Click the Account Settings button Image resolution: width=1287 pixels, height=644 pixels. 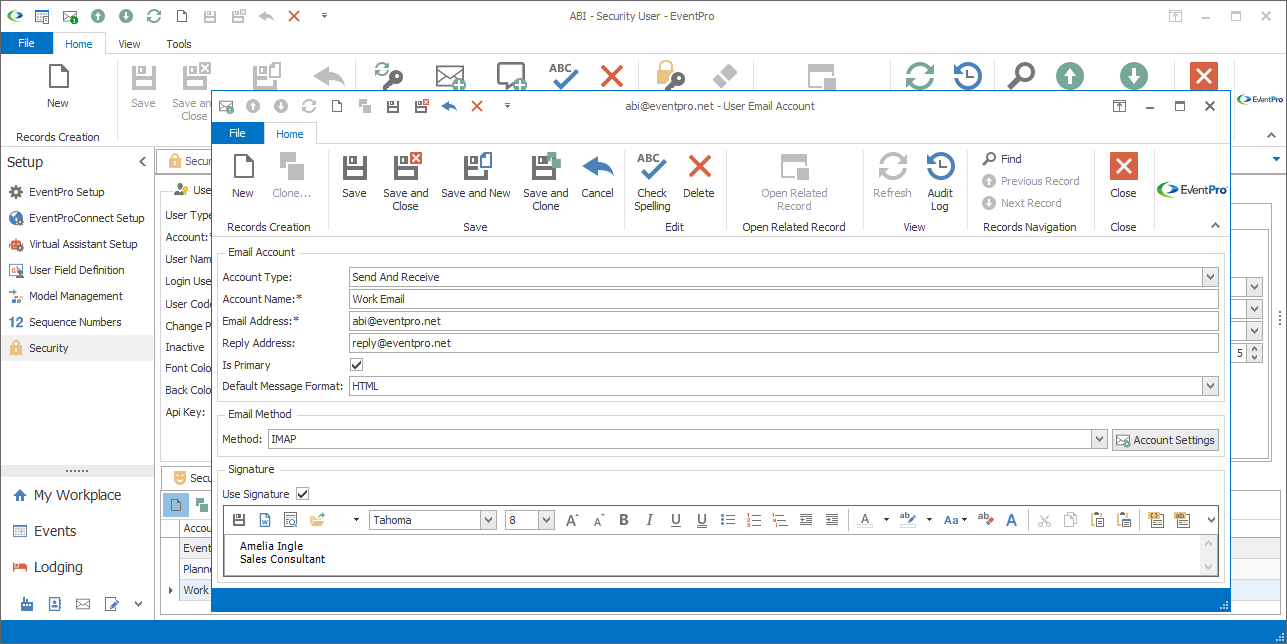coord(1165,440)
